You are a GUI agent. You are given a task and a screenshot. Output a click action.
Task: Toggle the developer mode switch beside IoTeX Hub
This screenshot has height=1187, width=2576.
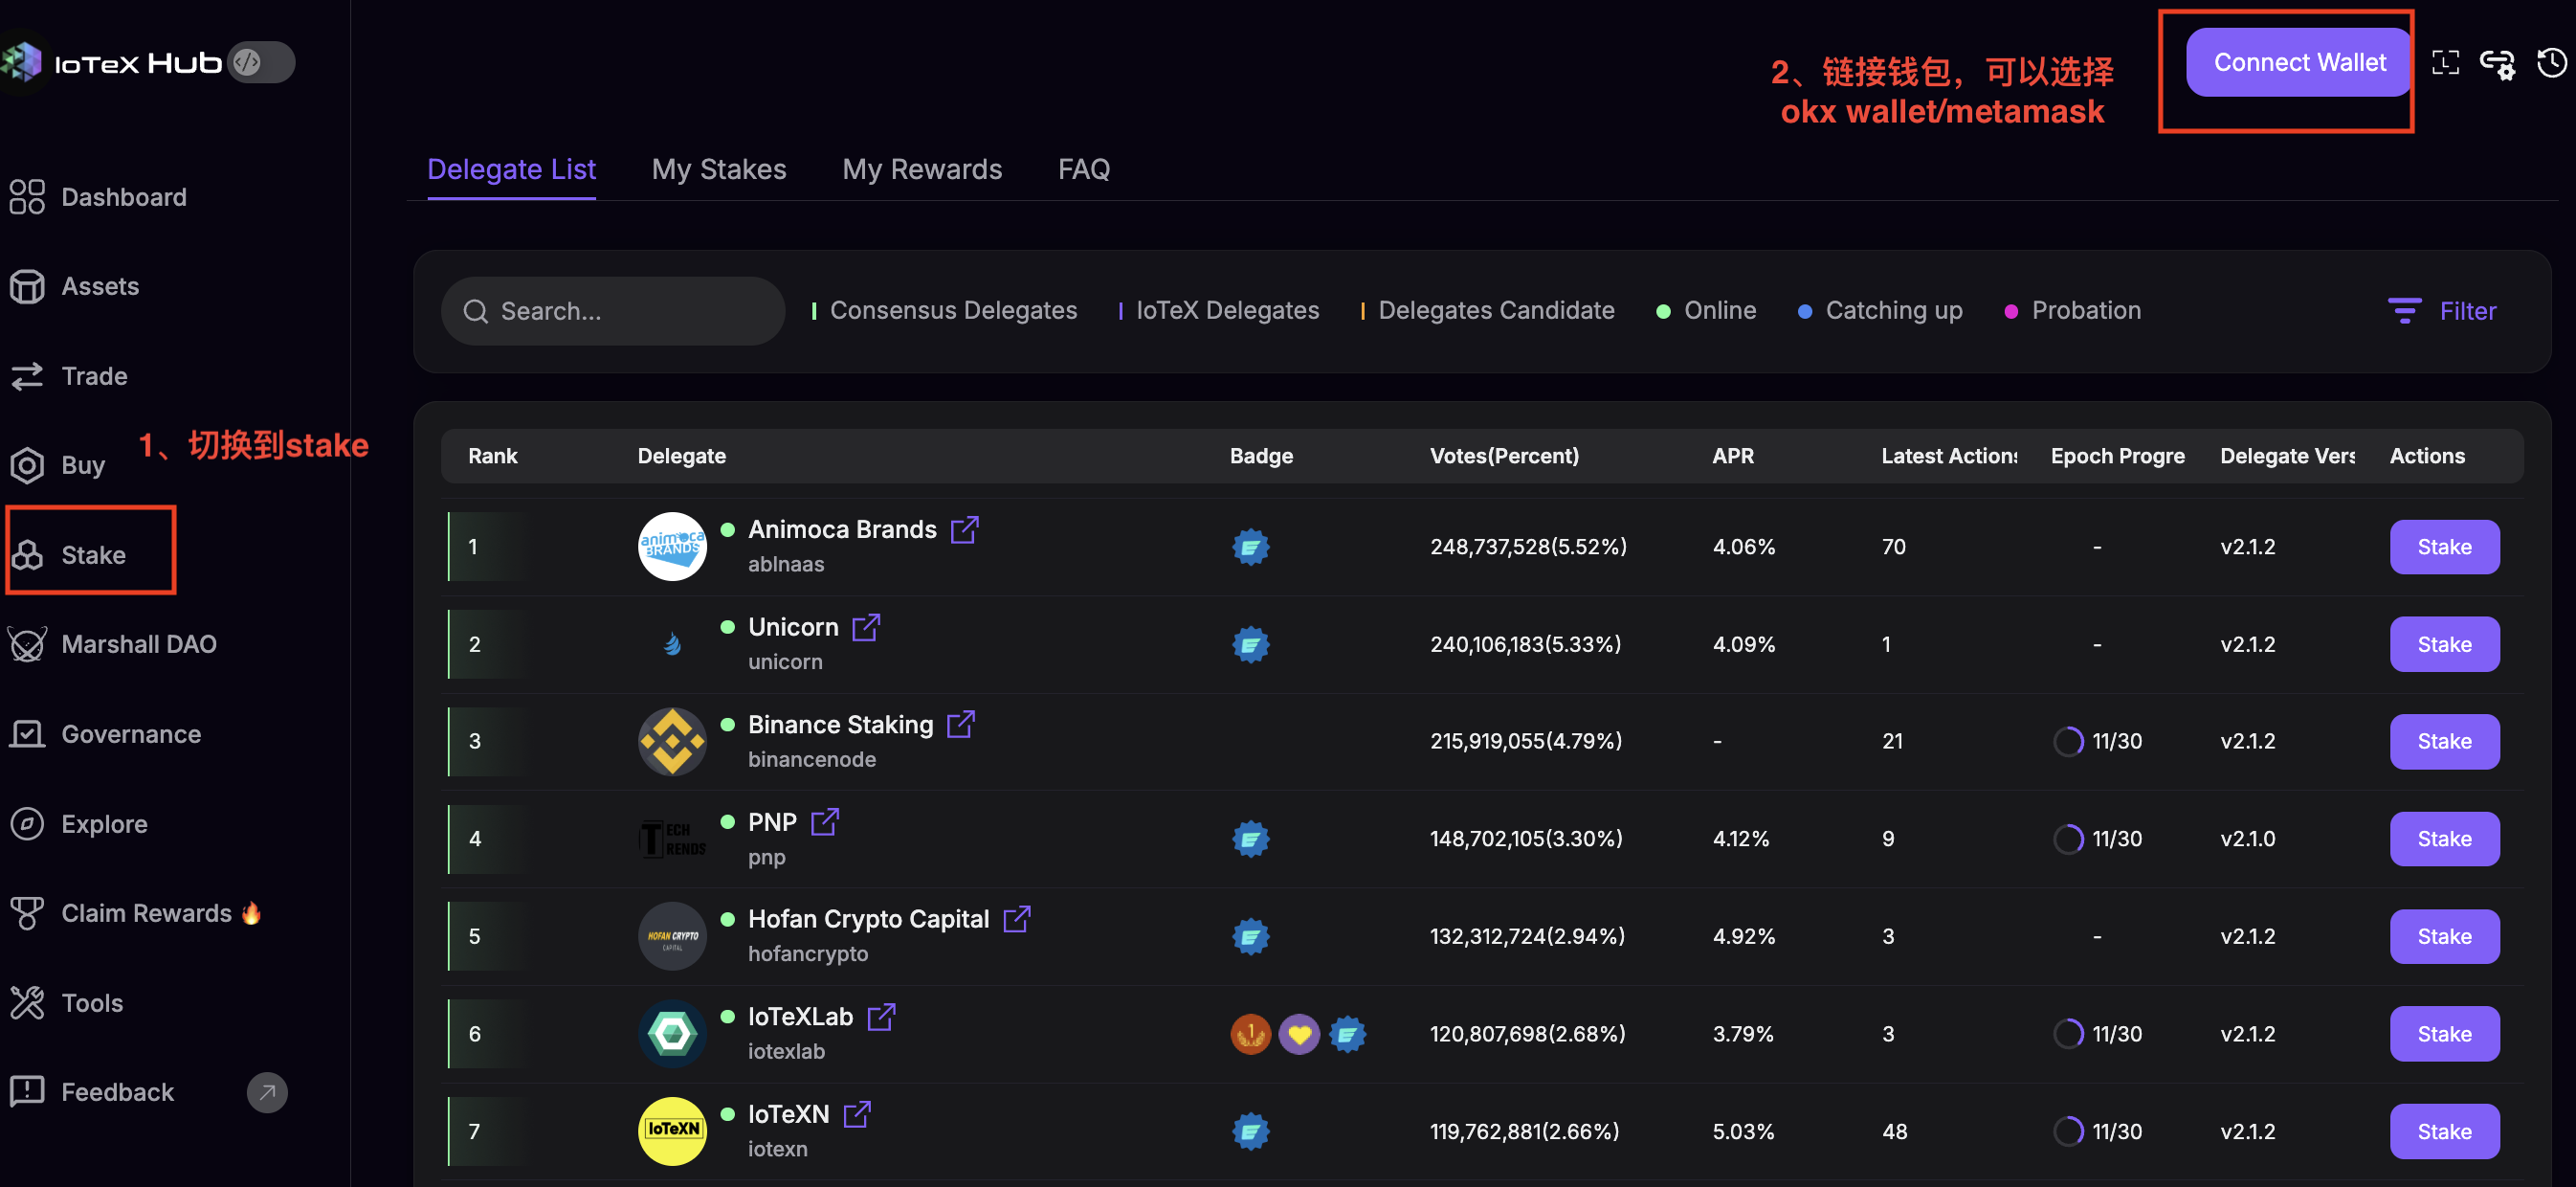(260, 63)
